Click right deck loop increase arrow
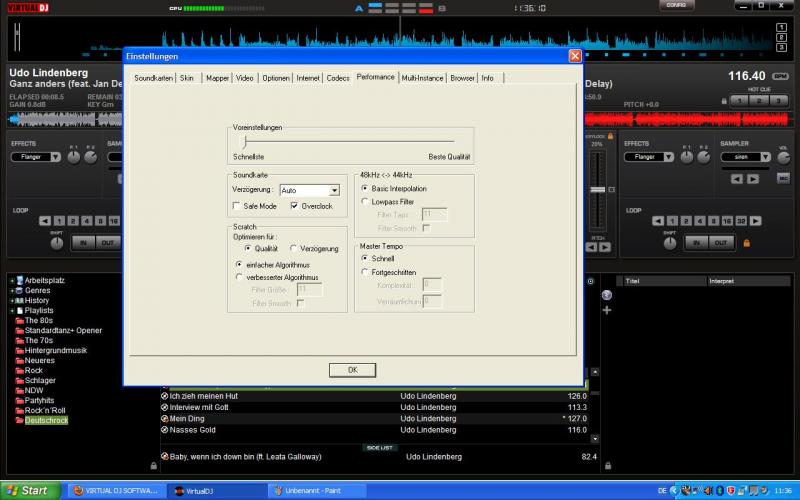The image size is (800, 500). tap(756, 221)
